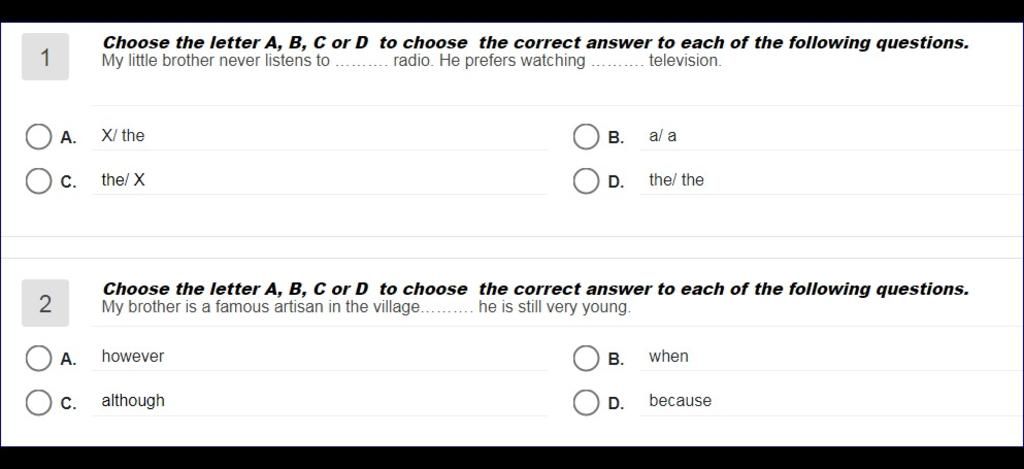Click the 'however' answer text
Viewport: 1024px width, 469px height.
pyautogui.click(x=133, y=357)
